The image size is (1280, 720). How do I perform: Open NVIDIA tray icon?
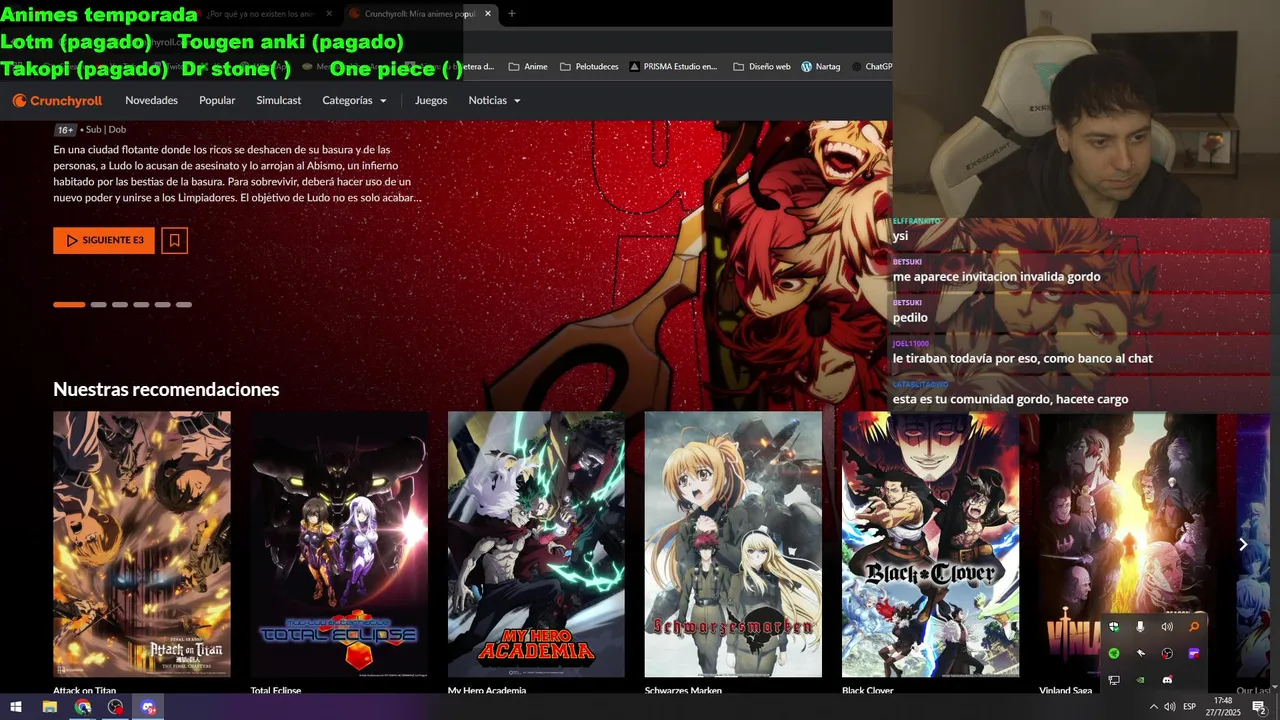pyautogui.click(x=1140, y=680)
